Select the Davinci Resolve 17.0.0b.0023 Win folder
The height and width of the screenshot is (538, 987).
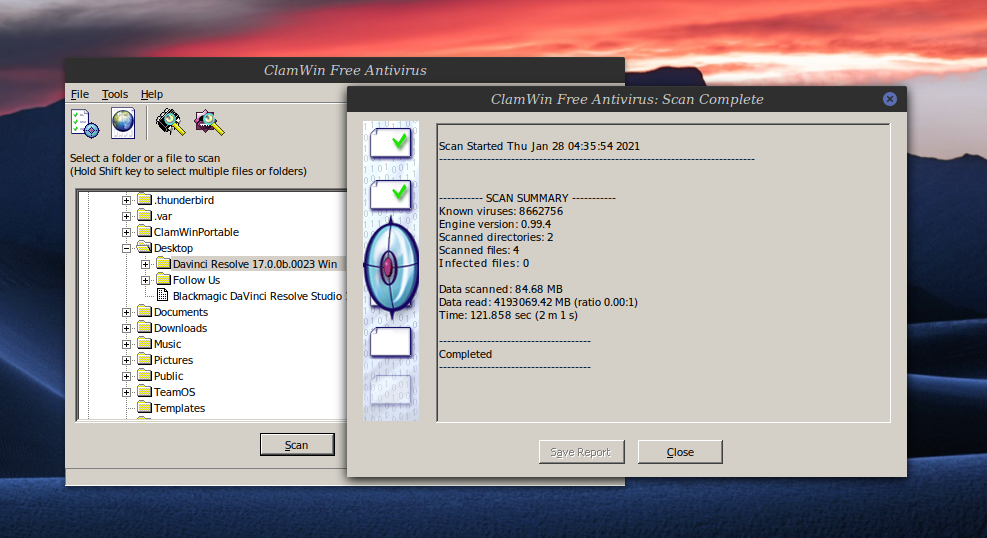point(255,264)
